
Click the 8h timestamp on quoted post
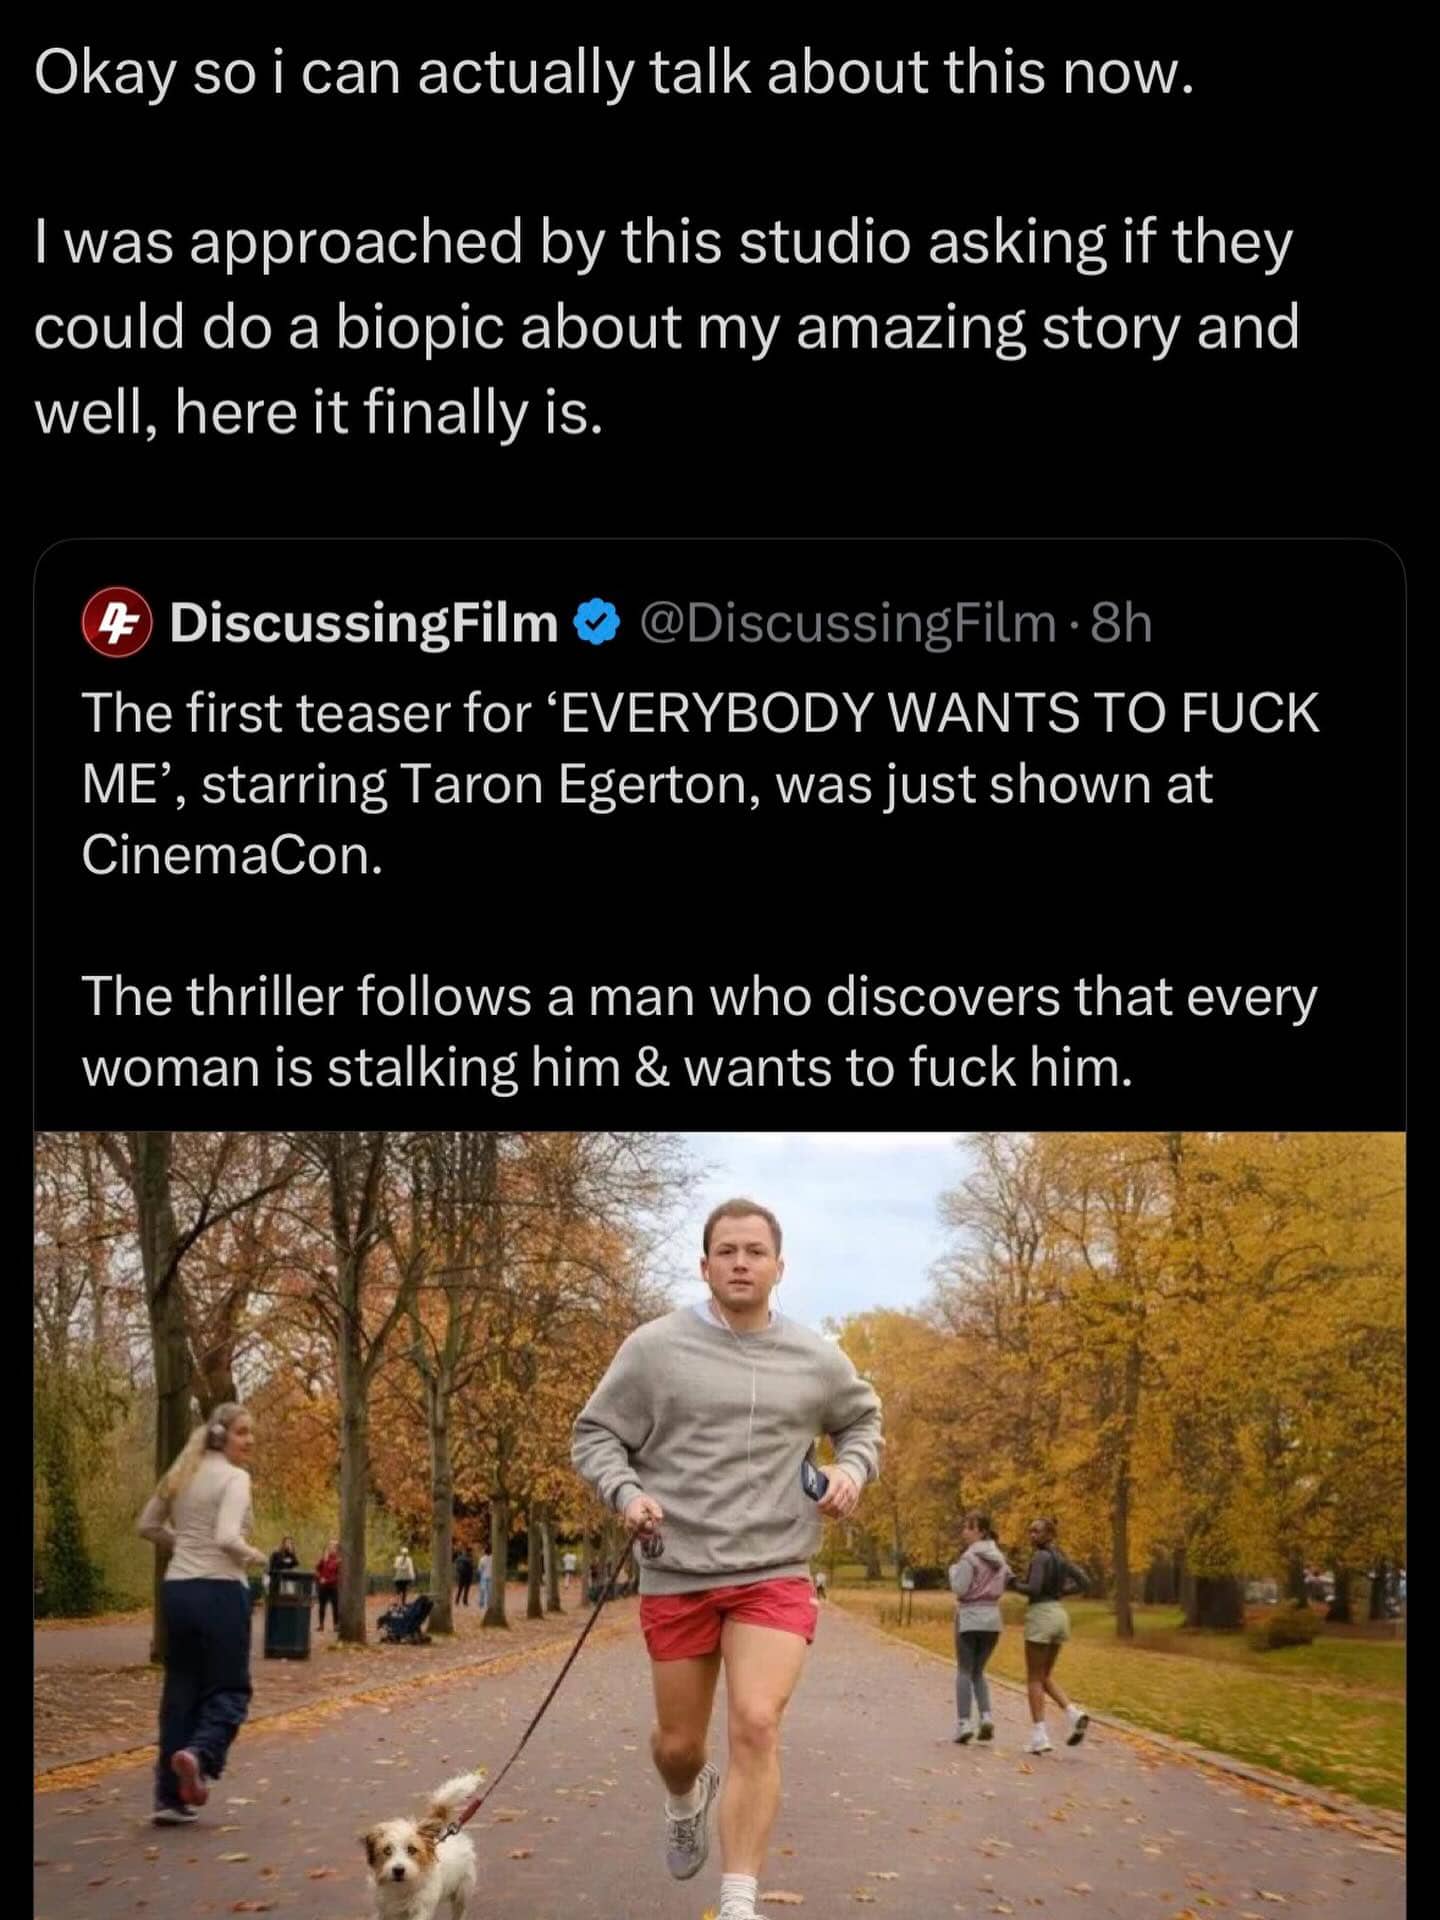(x=1121, y=623)
